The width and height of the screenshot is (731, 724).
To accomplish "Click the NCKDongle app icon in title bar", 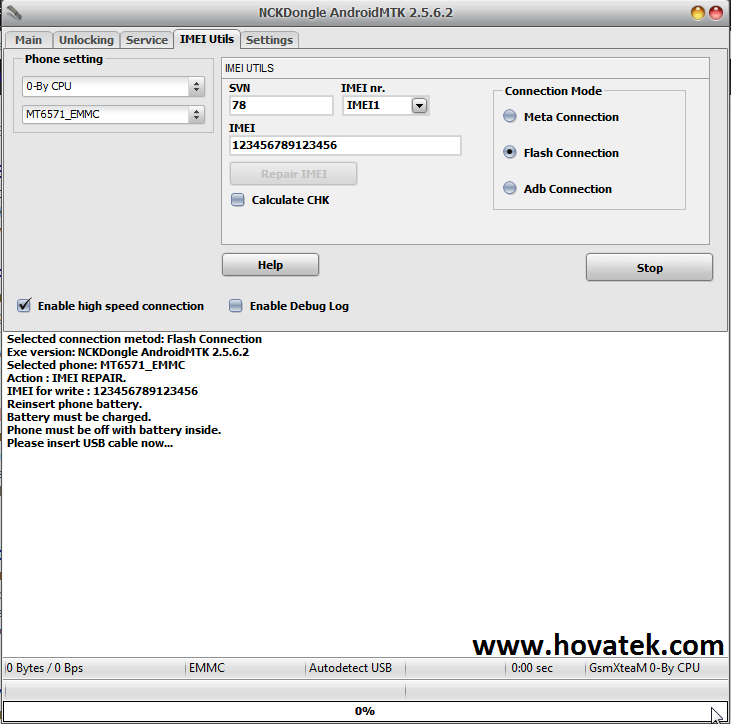I will point(14,13).
